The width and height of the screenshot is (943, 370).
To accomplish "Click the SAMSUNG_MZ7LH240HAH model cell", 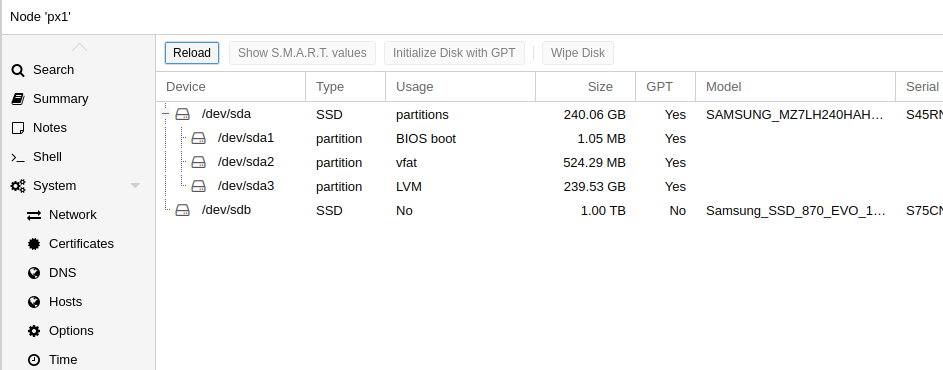I will [795, 115].
